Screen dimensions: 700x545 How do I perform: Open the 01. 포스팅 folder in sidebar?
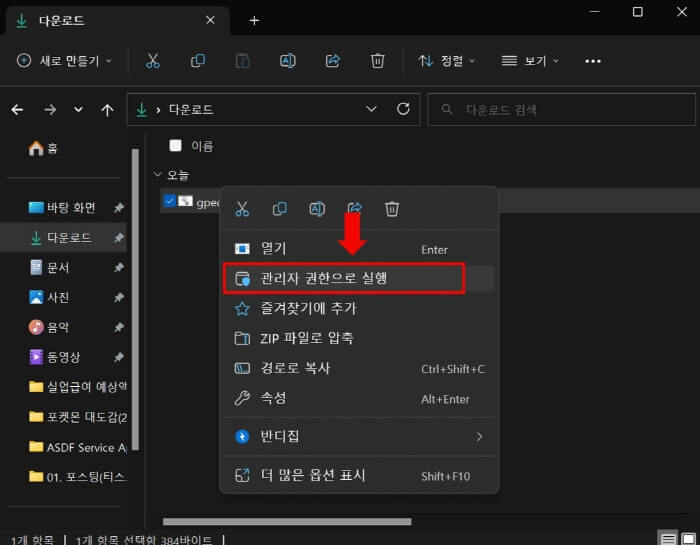(x=78, y=477)
